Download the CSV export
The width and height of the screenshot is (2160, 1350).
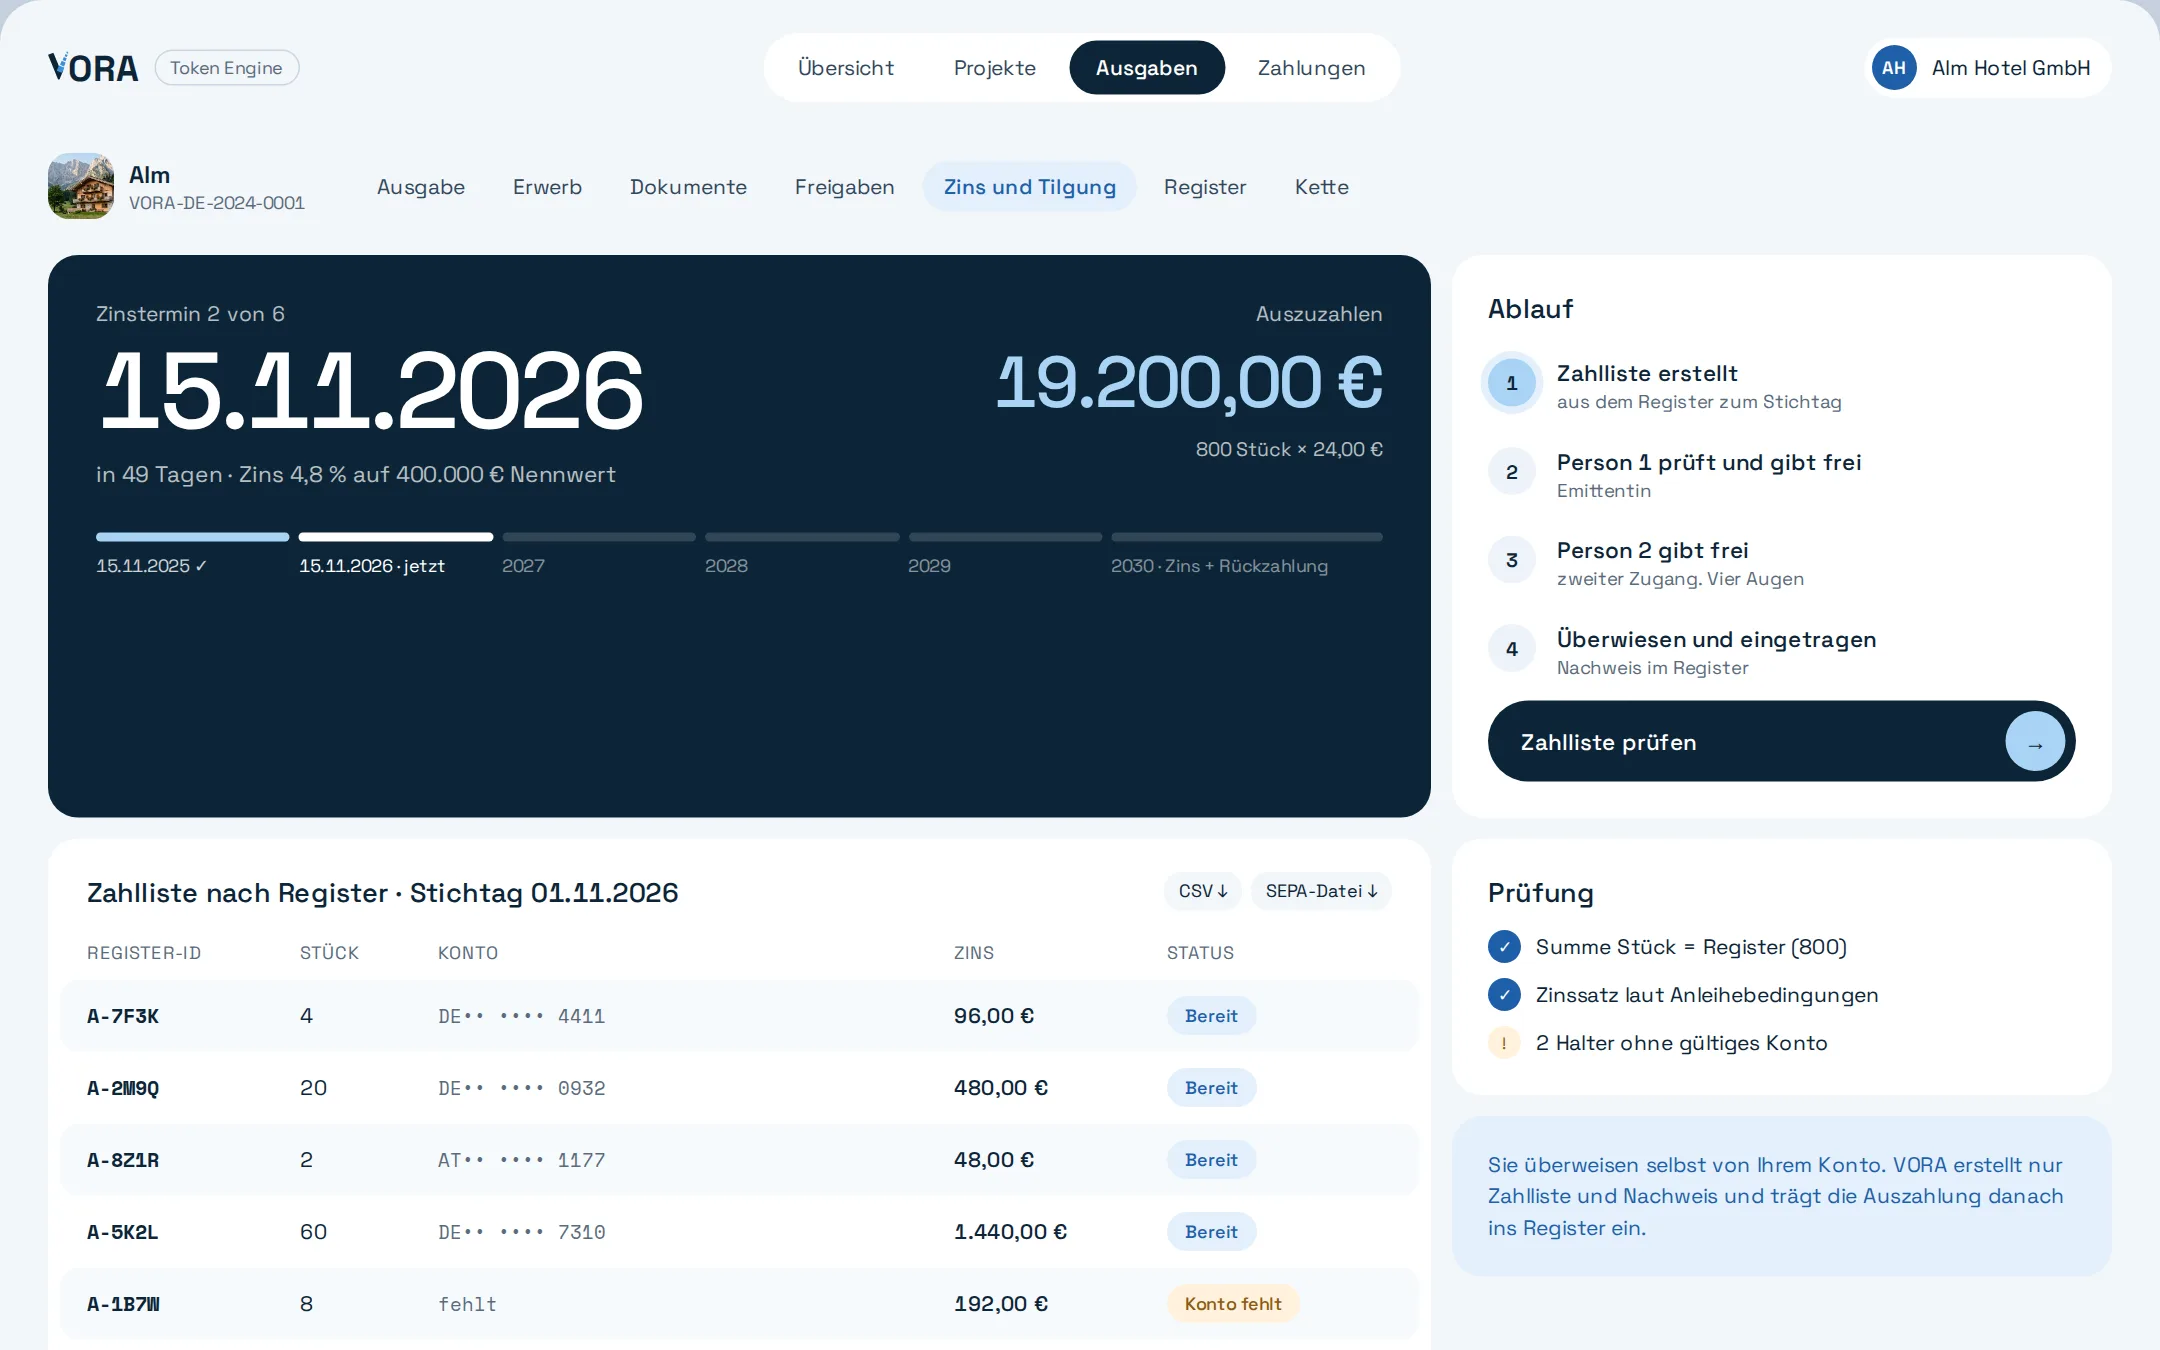[1203, 891]
